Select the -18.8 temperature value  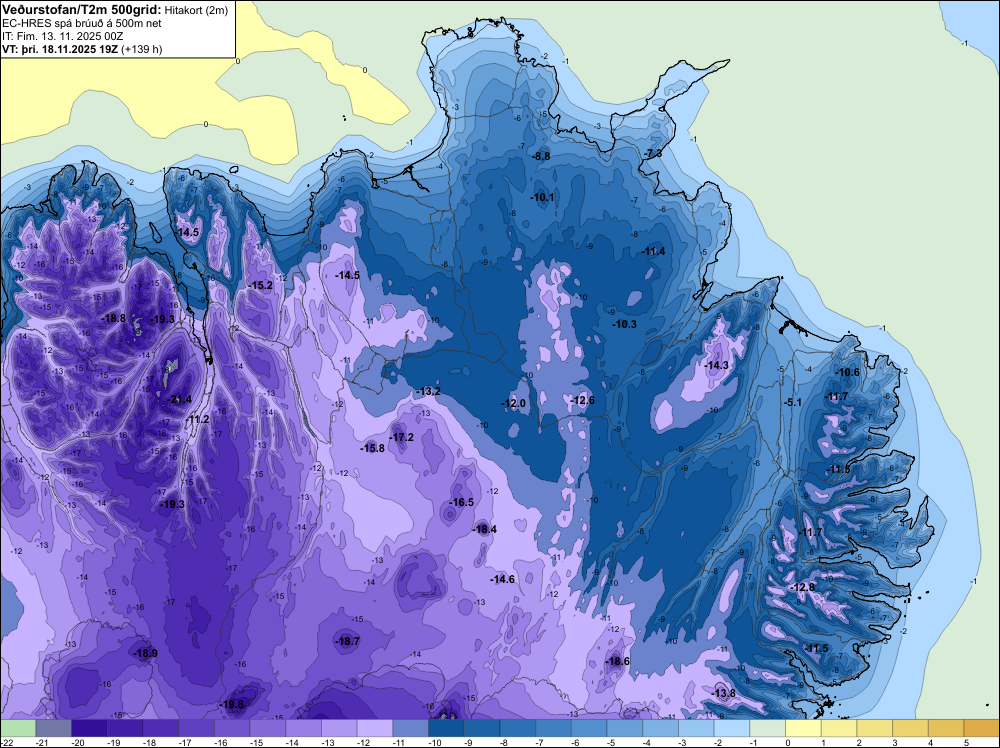tap(114, 318)
